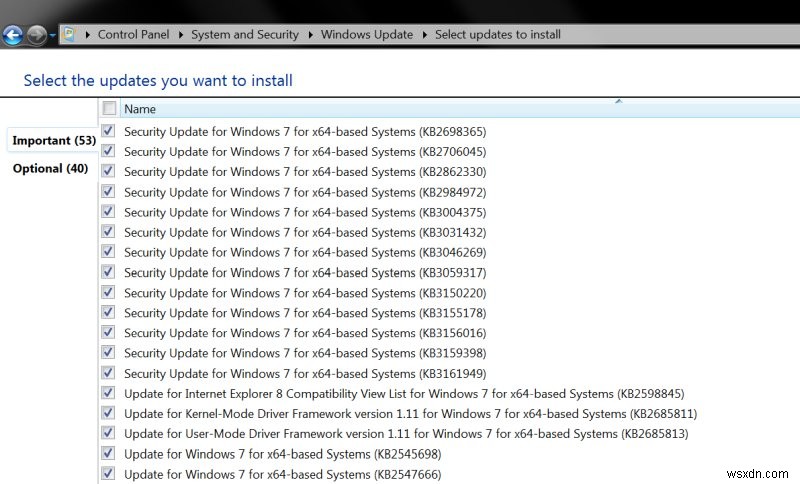Select Security Update row (KB2706045)
The height and width of the screenshot is (484, 800).
(305, 151)
